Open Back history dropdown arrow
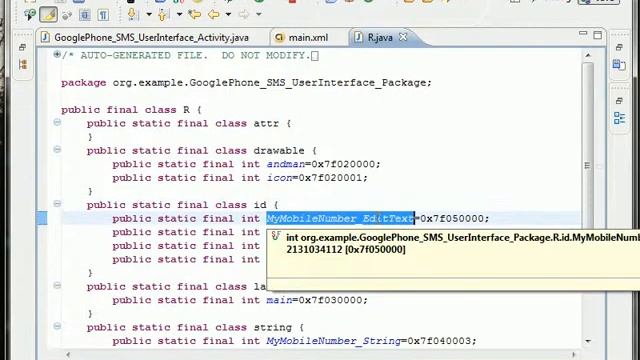 [x=228, y=15]
